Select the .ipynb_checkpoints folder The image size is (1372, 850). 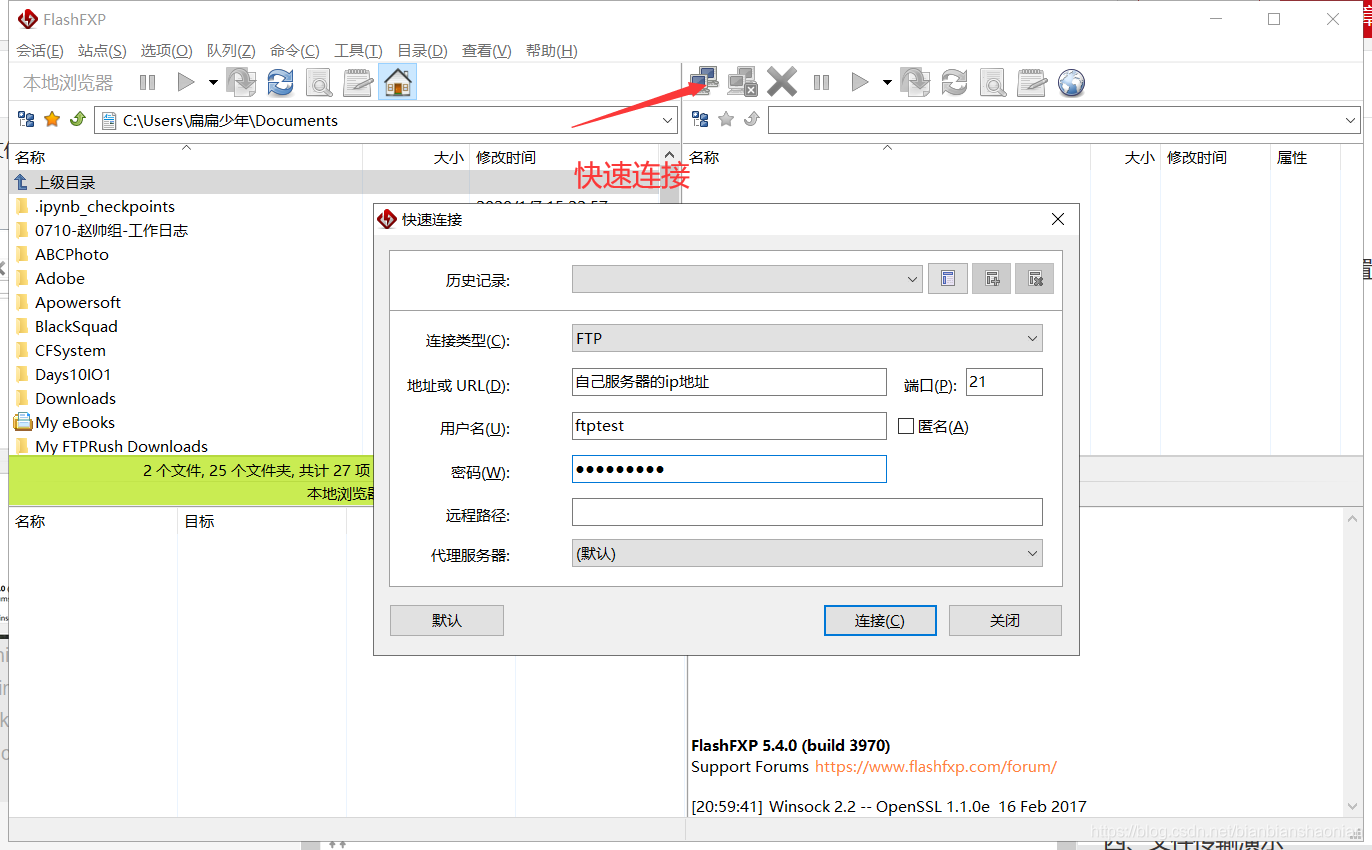pos(104,206)
